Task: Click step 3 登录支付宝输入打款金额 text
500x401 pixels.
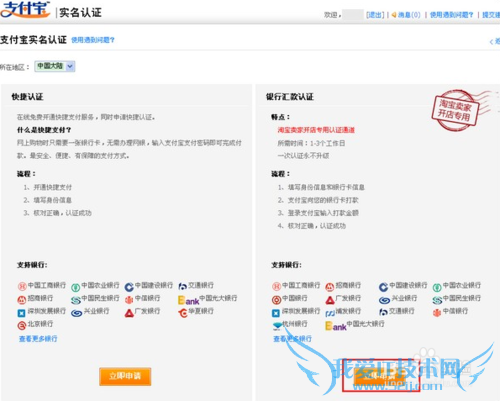Action: point(323,213)
